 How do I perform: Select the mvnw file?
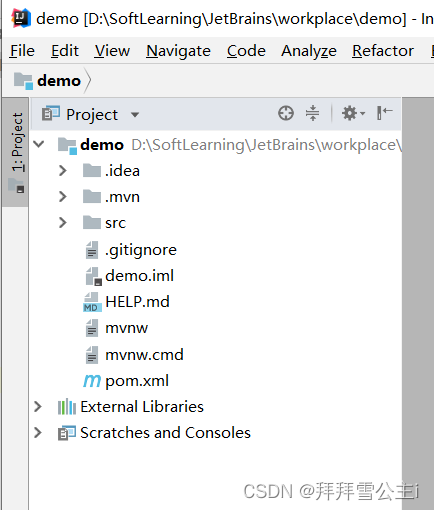point(127,328)
